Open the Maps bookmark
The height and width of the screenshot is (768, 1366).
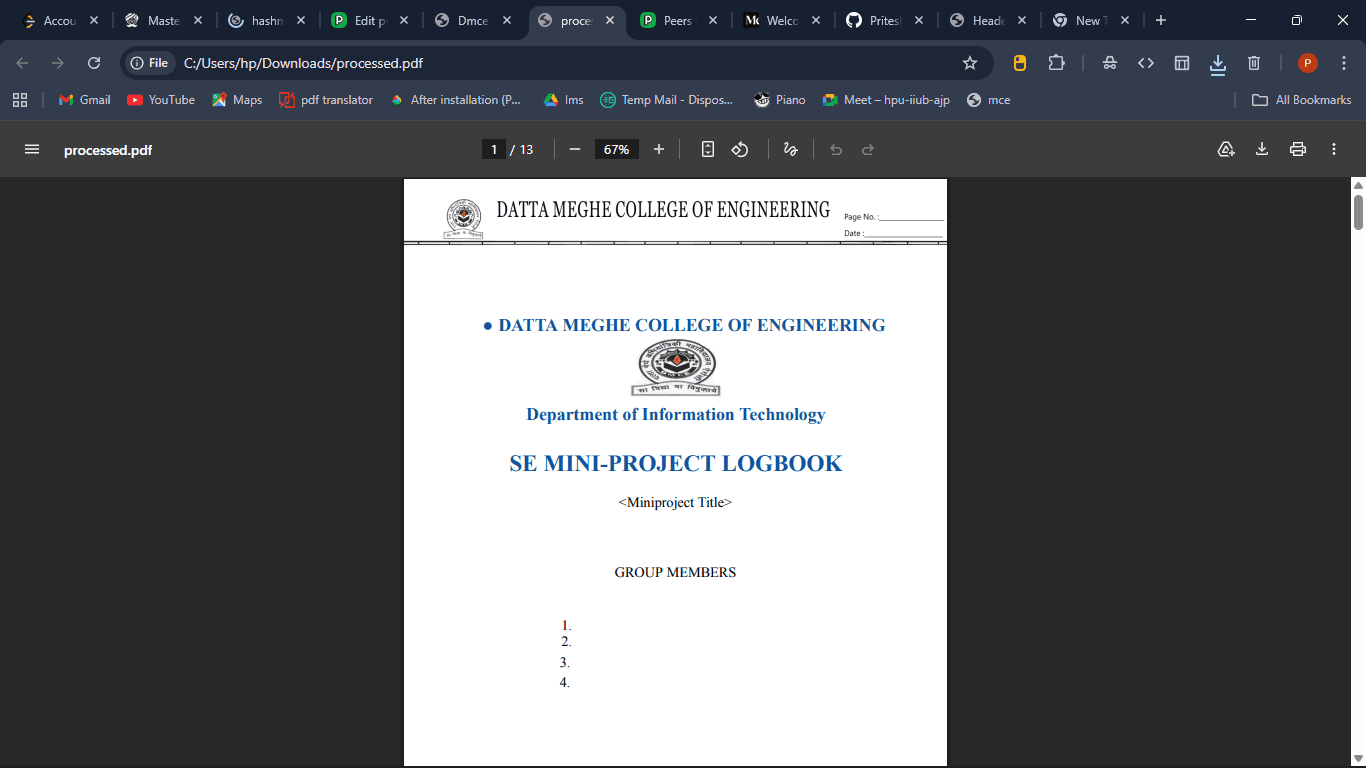[237, 100]
